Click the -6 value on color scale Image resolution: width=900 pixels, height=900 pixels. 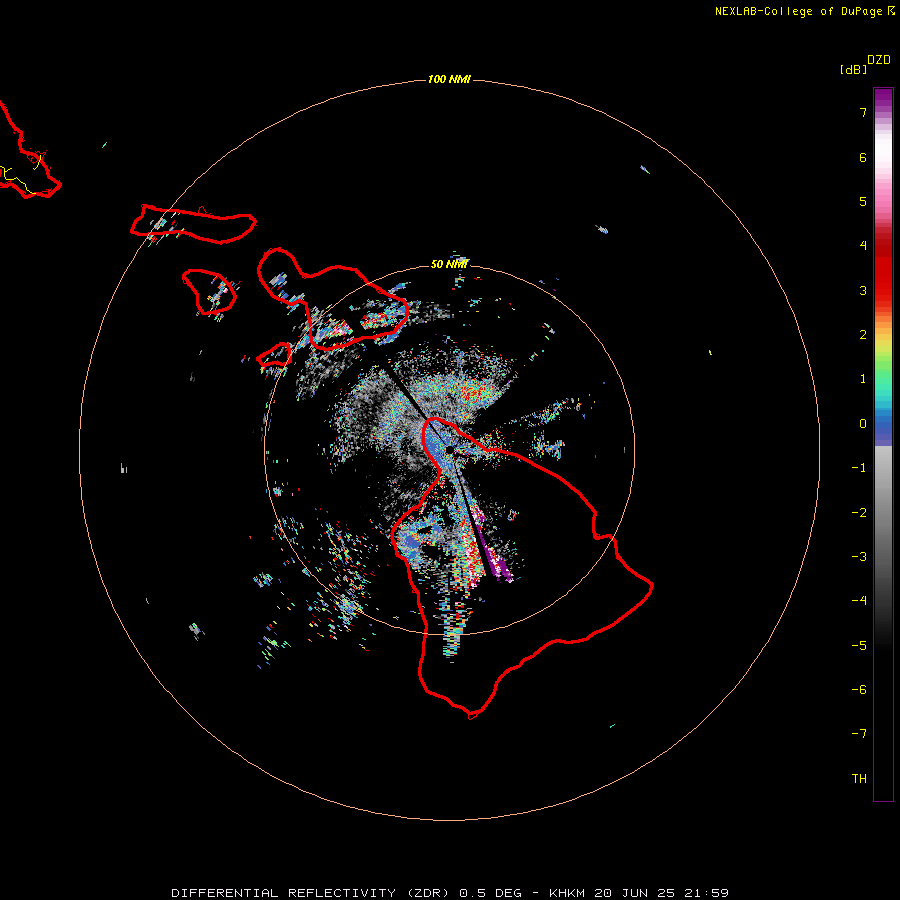[859, 690]
